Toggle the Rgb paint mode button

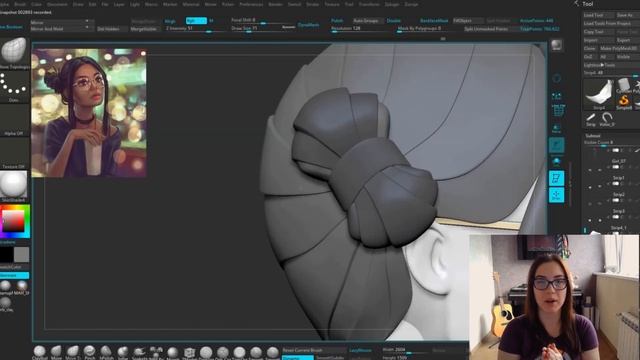tap(196, 20)
